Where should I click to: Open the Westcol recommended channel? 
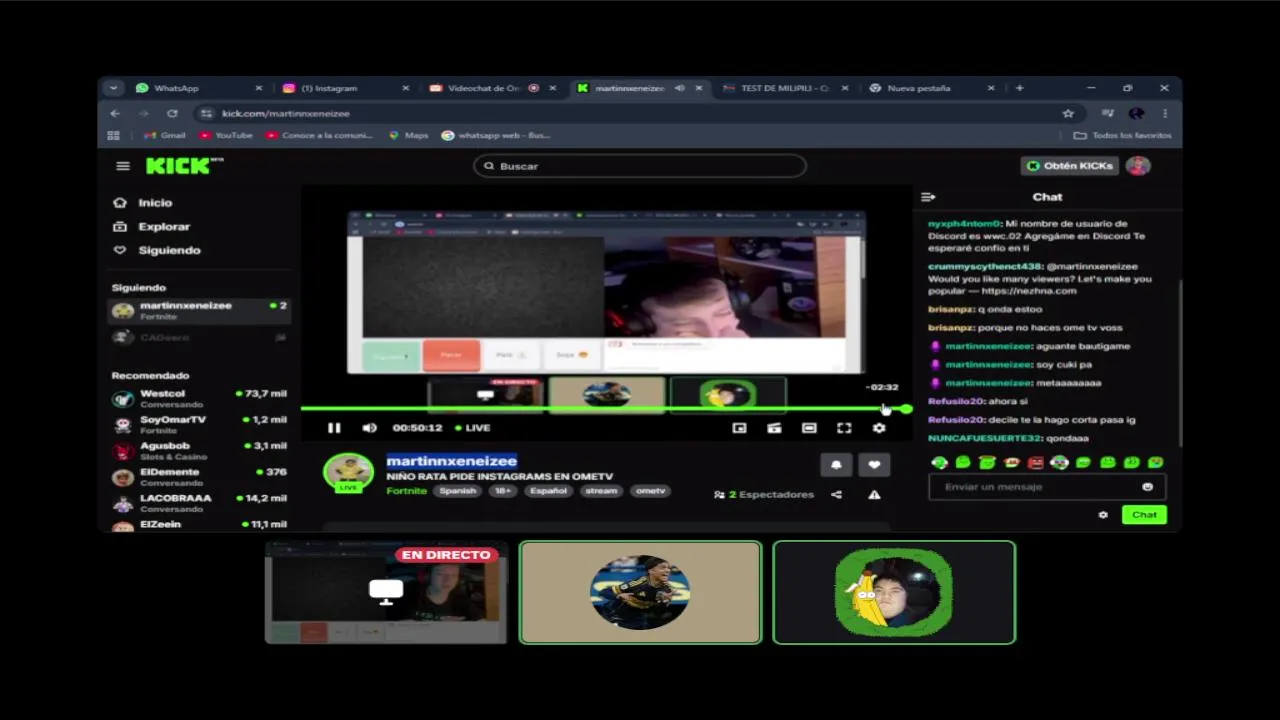199,399
